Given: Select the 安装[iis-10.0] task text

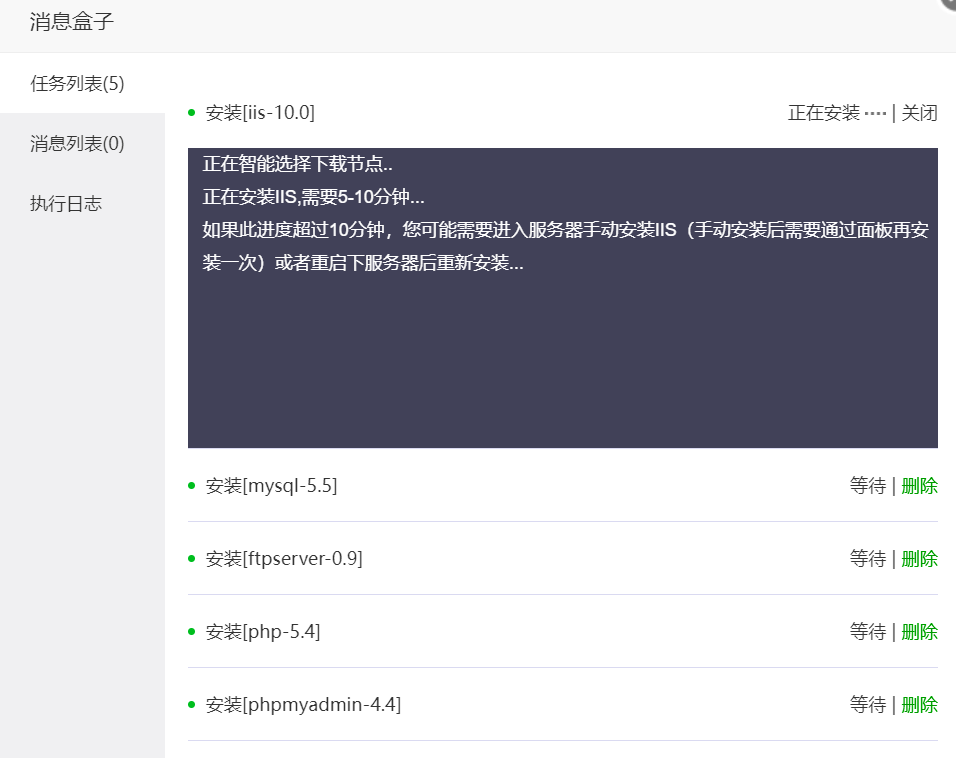Looking at the screenshot, I should click(x=260, y=113).
